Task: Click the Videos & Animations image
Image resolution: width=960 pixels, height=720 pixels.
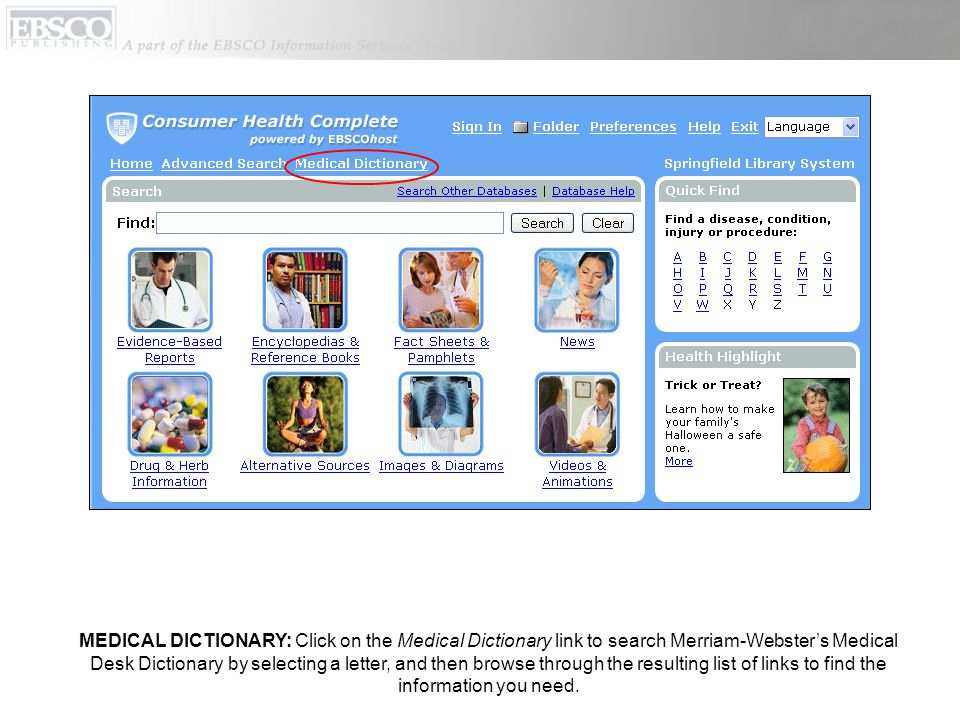Action: click(577, 414)
